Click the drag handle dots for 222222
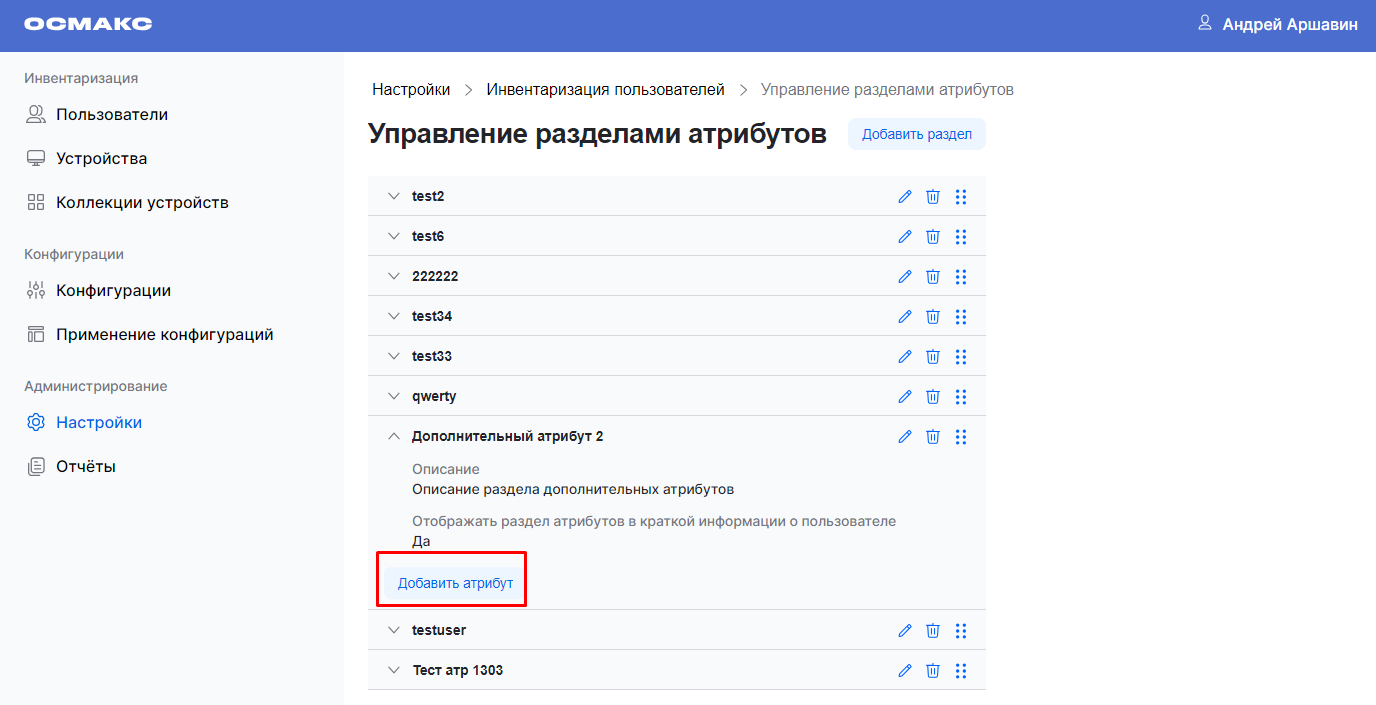This screenshot has width=1376, height=705. point(961,277)
